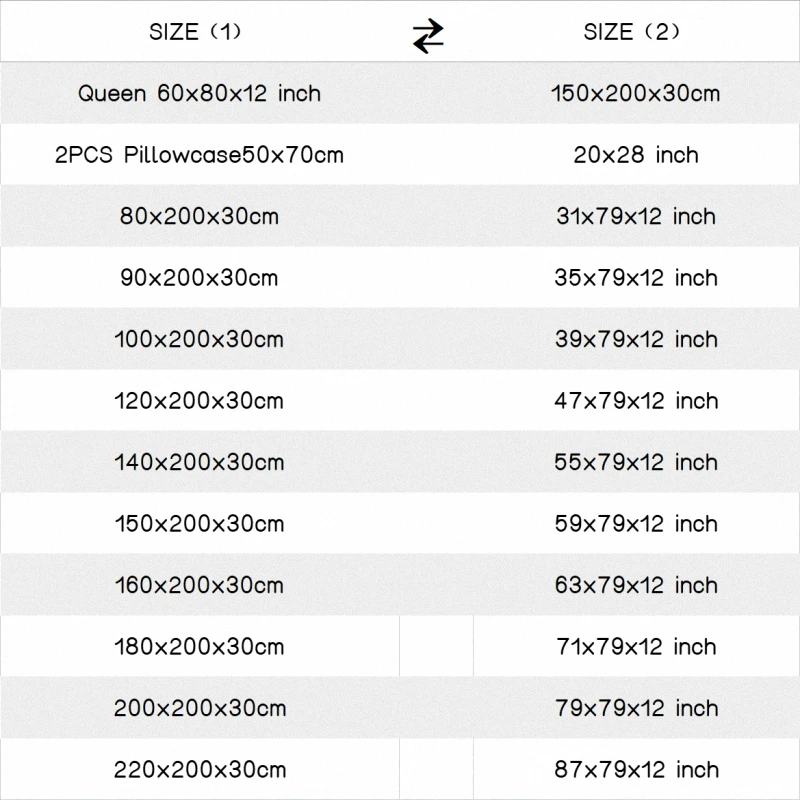The height and width of the screenshot is (800, 800).
Task: Pick the 90x200x30cm size option
Action: pos(200,278)
